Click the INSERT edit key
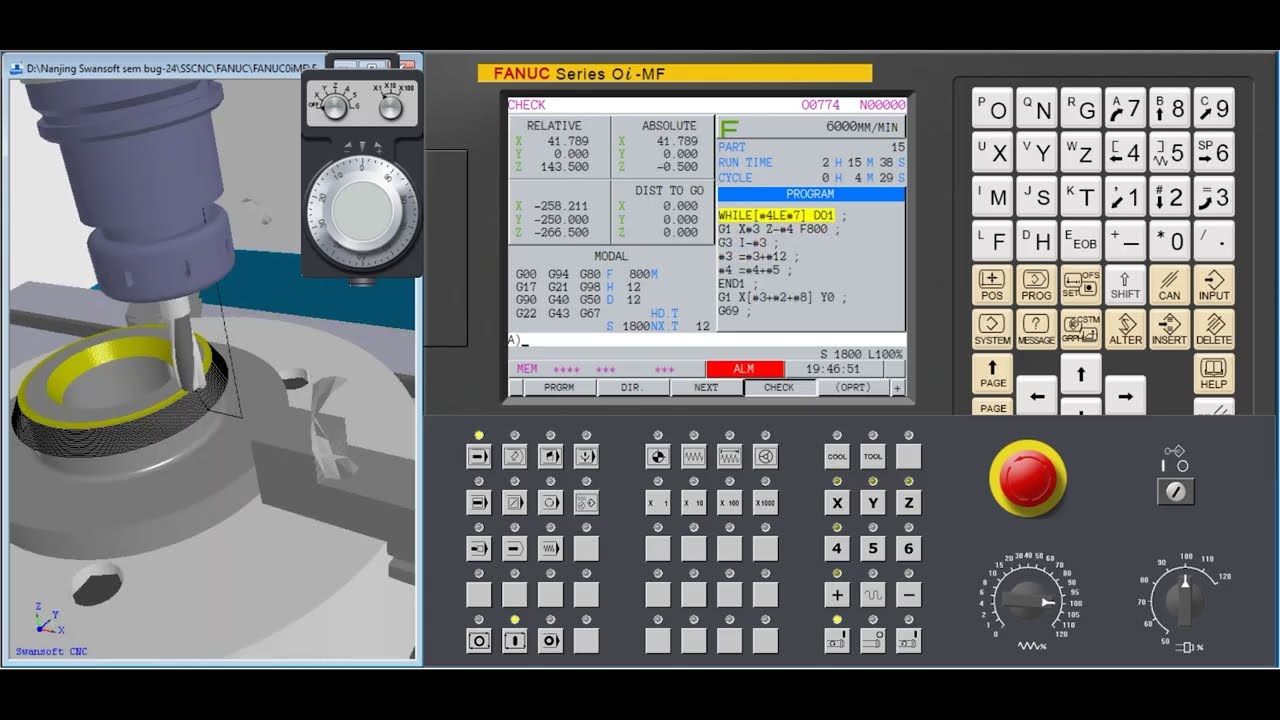Screen dimensions: 1280x720 [1169, 329]
